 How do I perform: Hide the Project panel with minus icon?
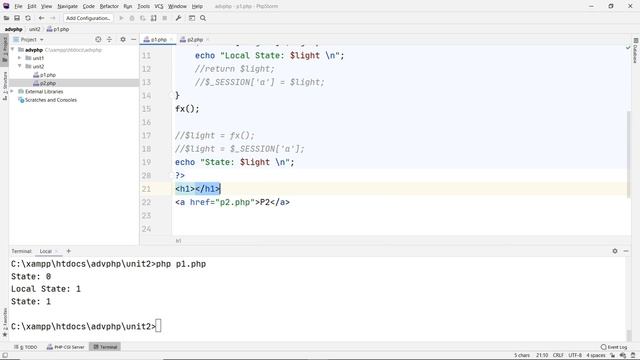tap(133, 39)
